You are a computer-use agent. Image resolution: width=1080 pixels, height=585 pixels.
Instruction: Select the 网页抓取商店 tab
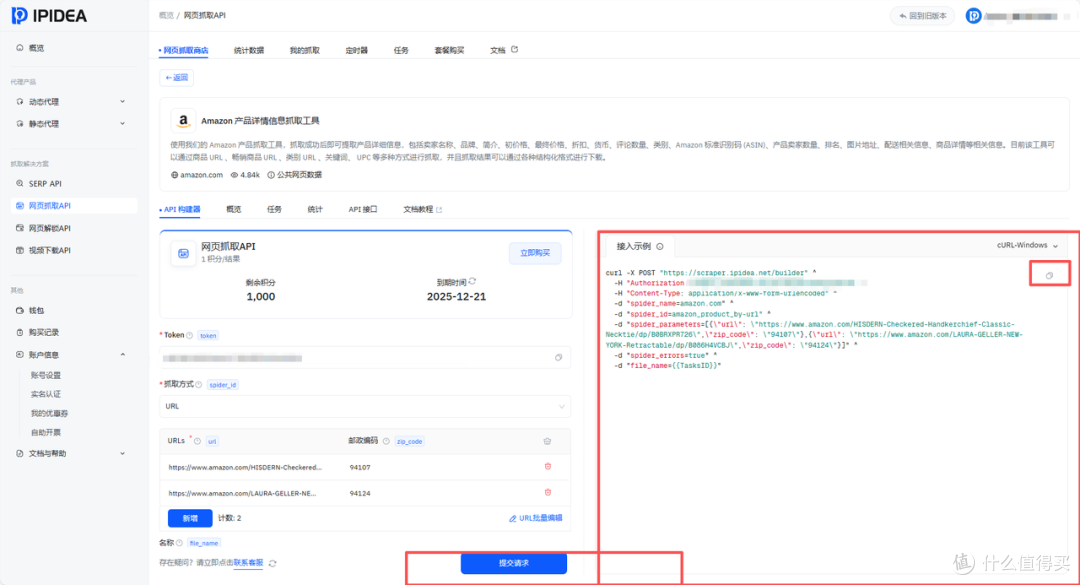(x=184, y=50)
